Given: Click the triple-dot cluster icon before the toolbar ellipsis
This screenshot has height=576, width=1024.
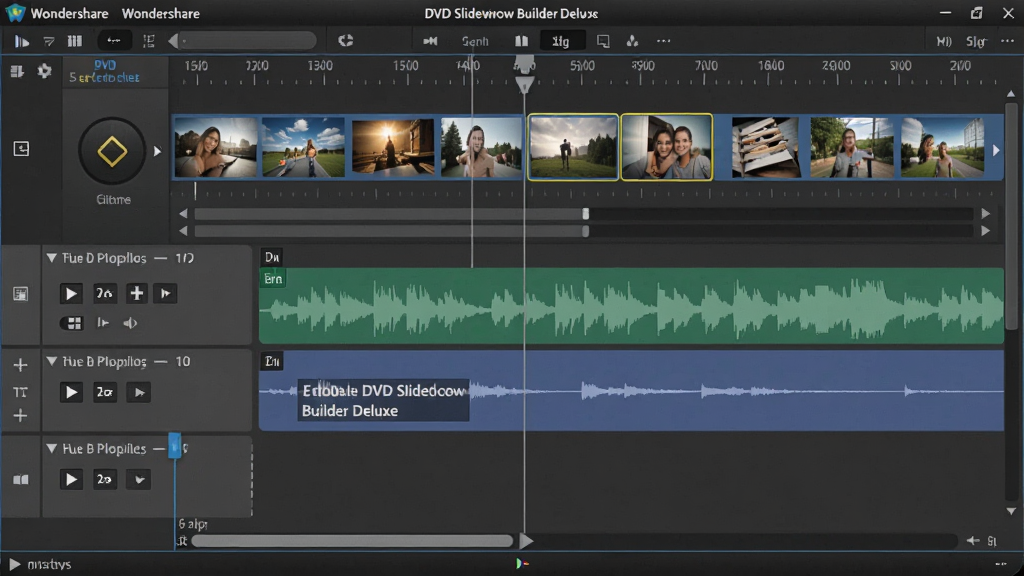Looking at the screenshot, I should [632, 41].
